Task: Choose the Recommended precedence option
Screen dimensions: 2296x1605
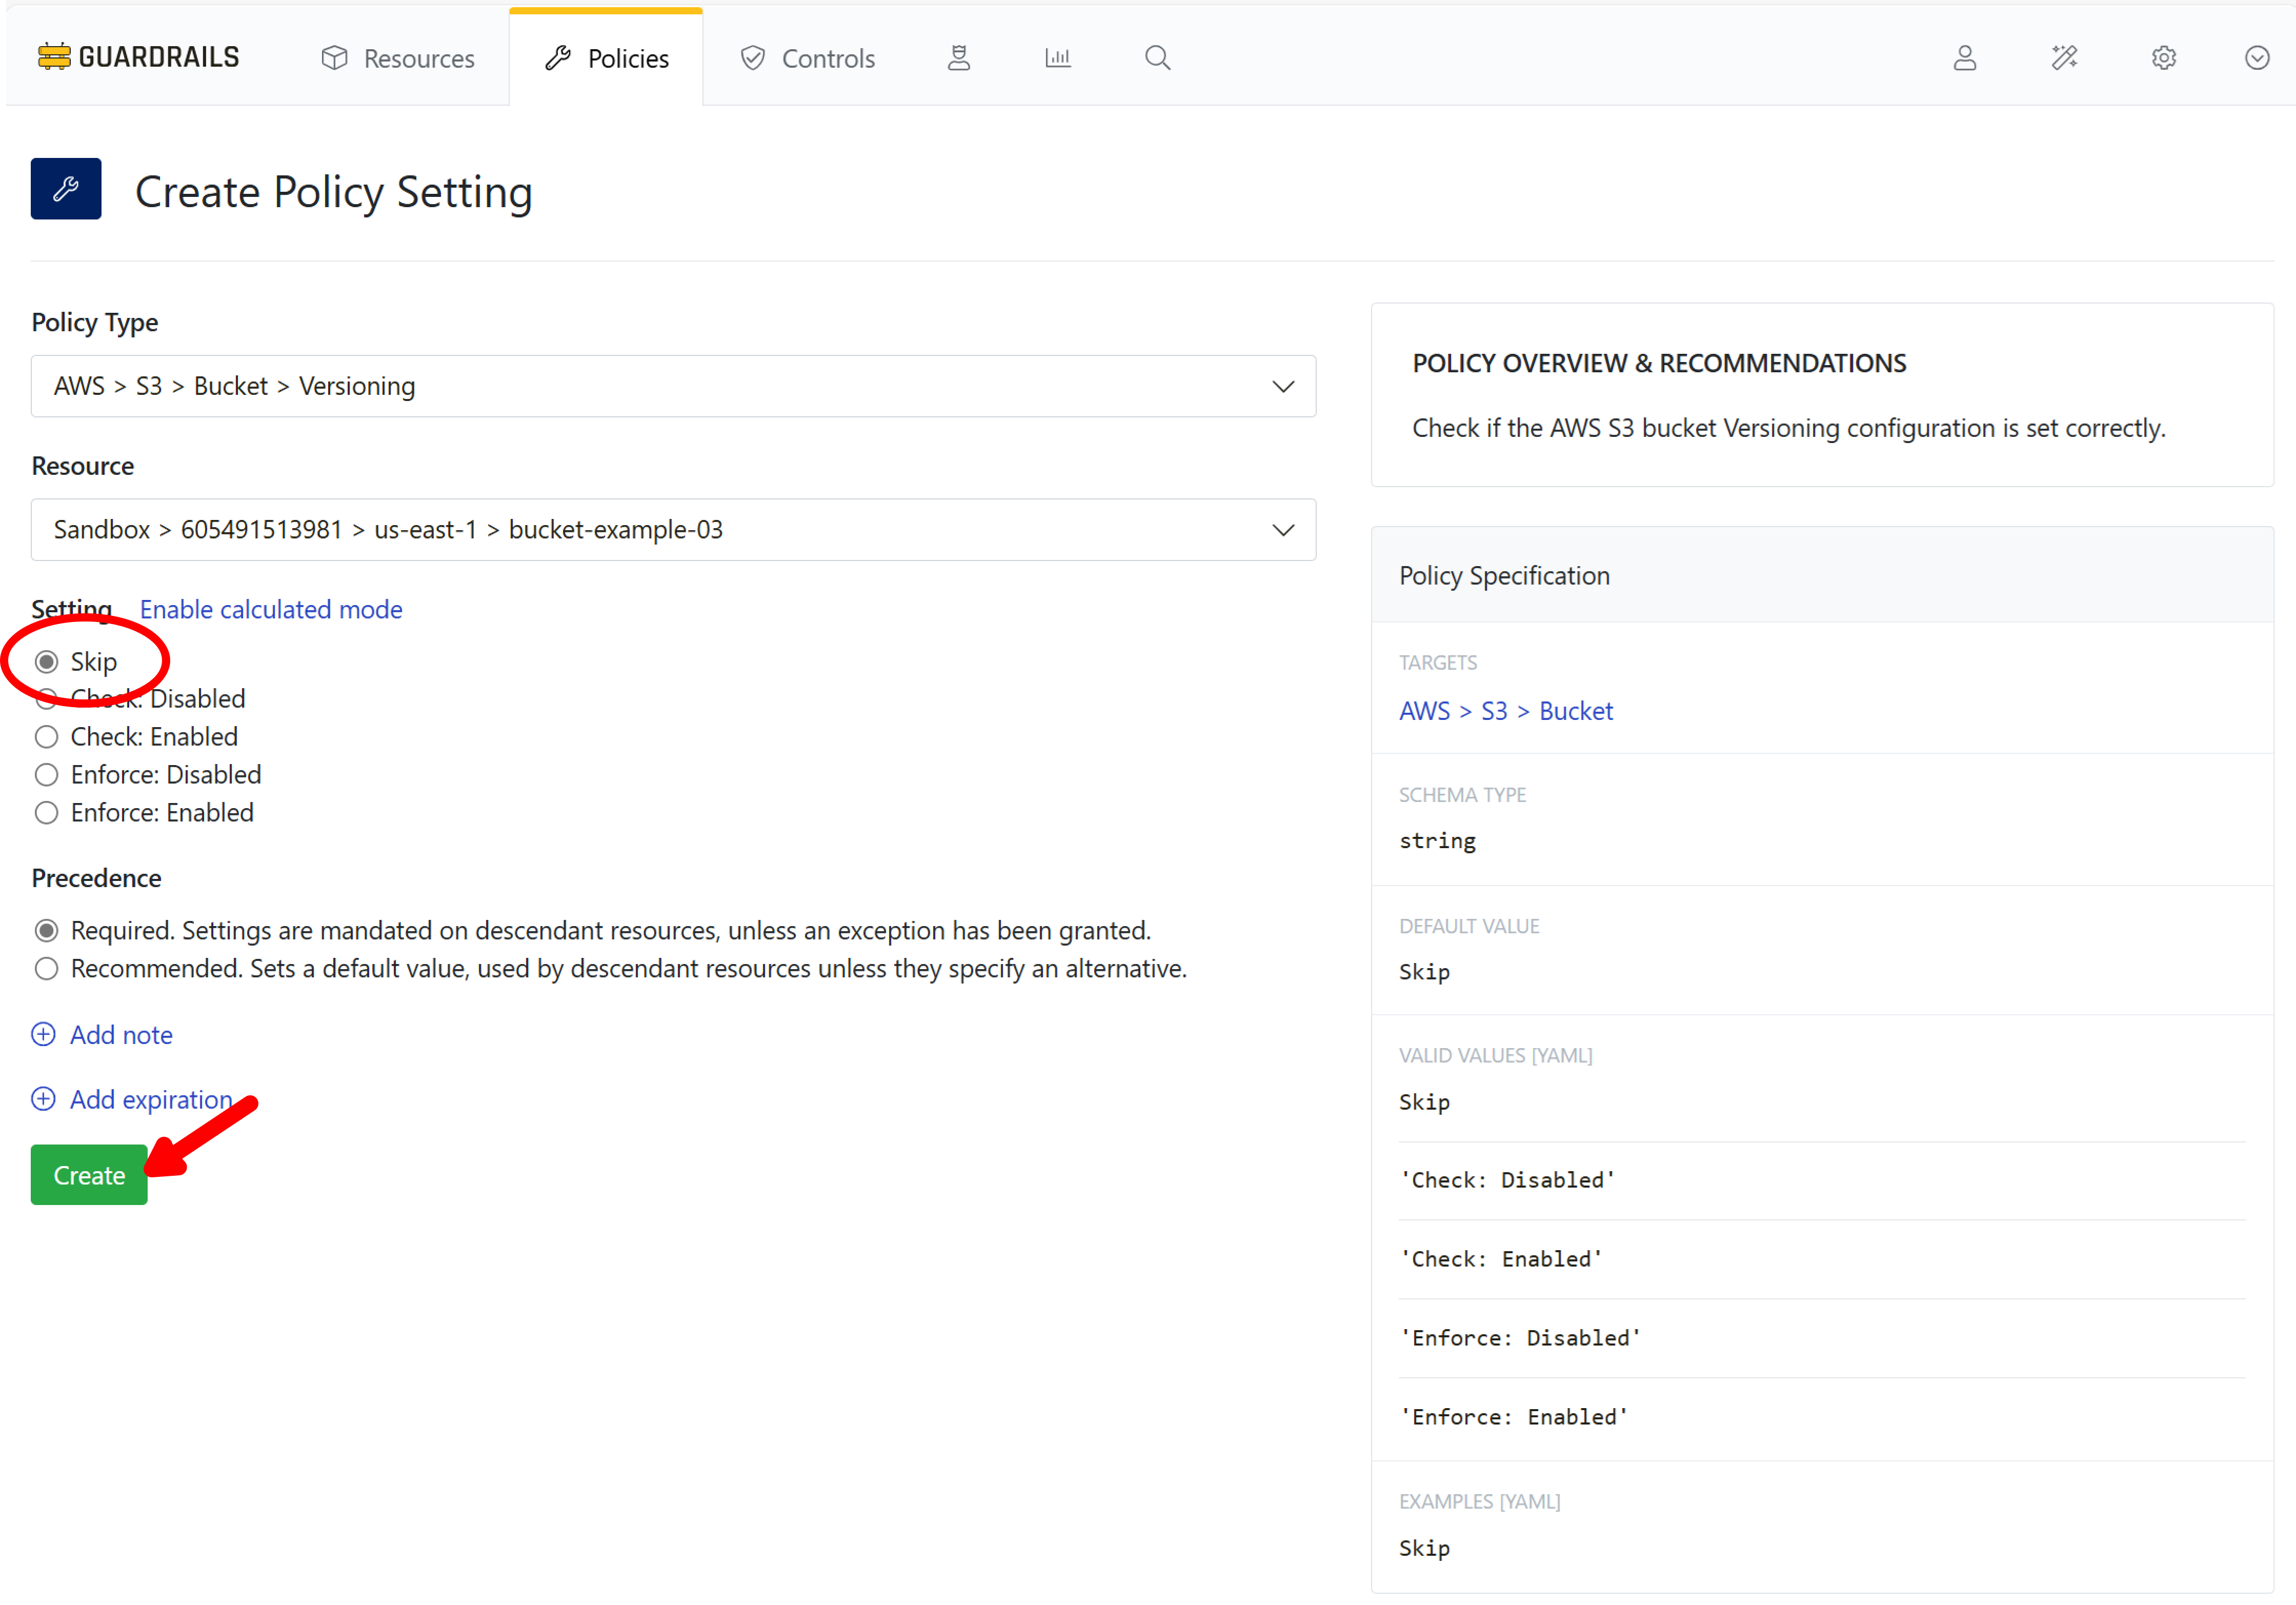Action: click(x=46, y=968)
